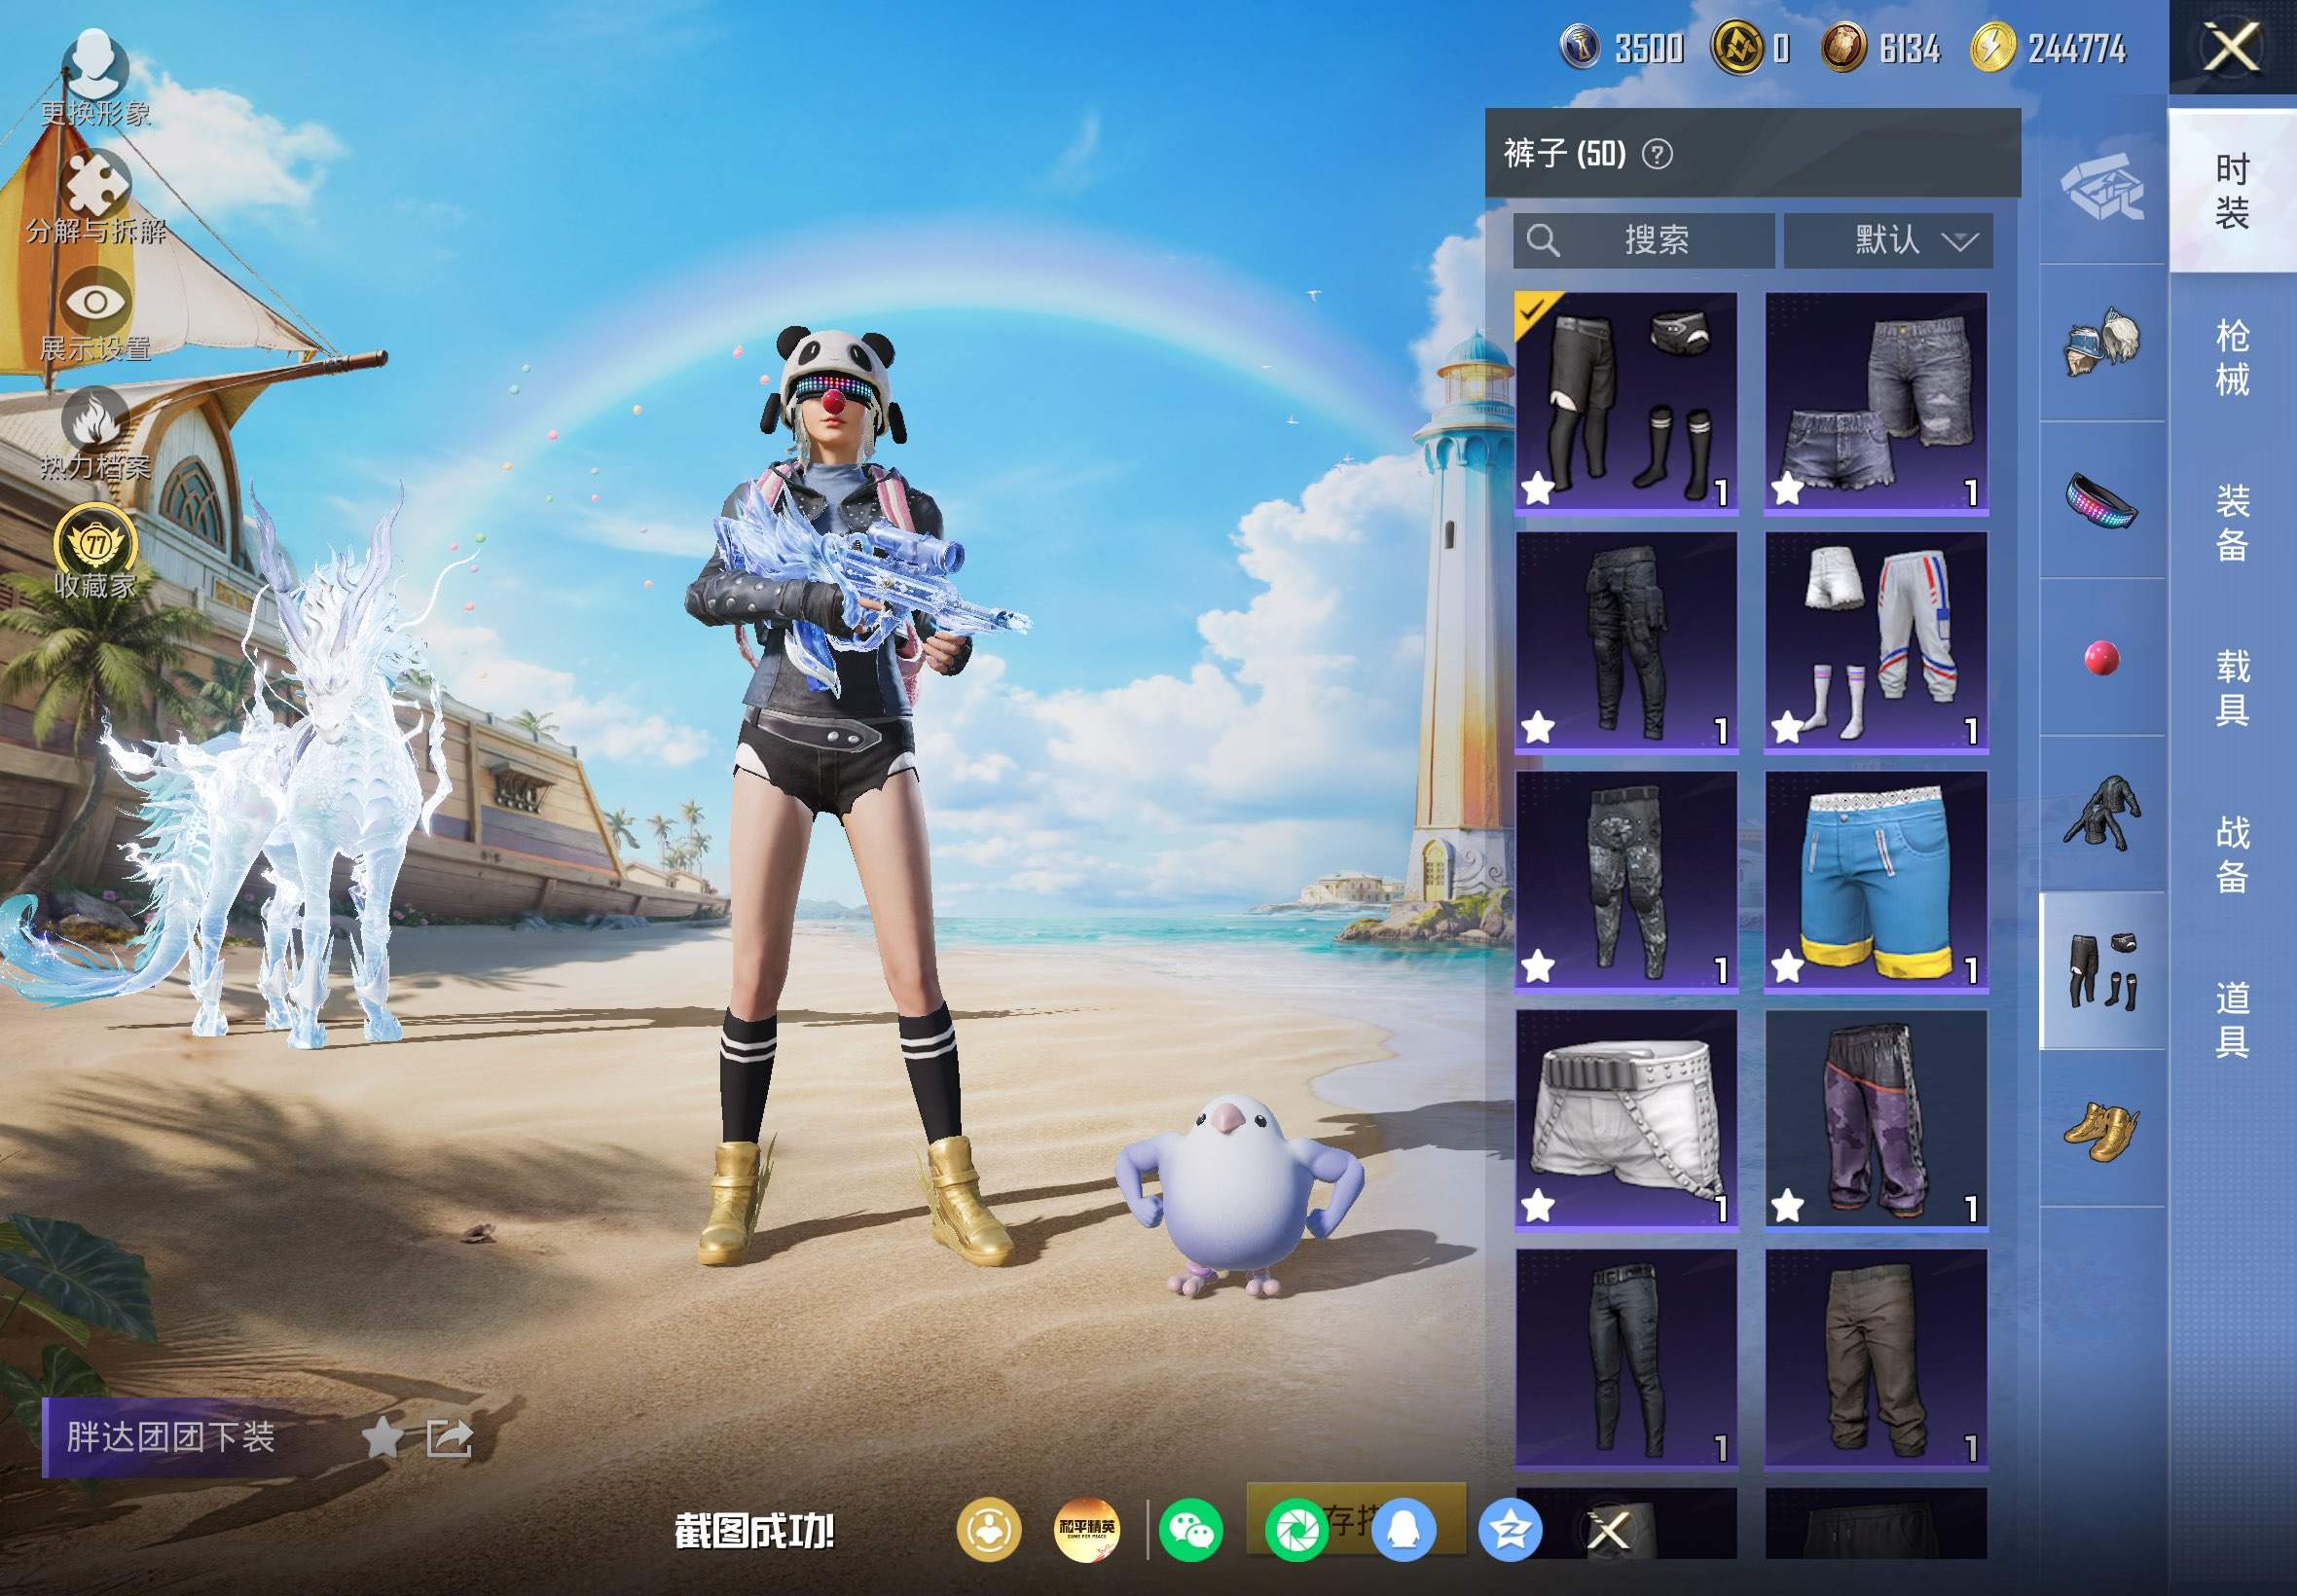Viewport: 2297px width, 1596px height.
Task: Open share arrow next to outfit name
Action: pos(449,1438)
